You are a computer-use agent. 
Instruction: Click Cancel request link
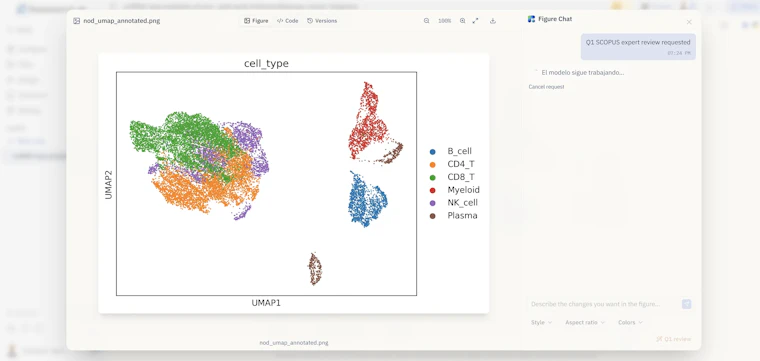click(x=546, y=87)
